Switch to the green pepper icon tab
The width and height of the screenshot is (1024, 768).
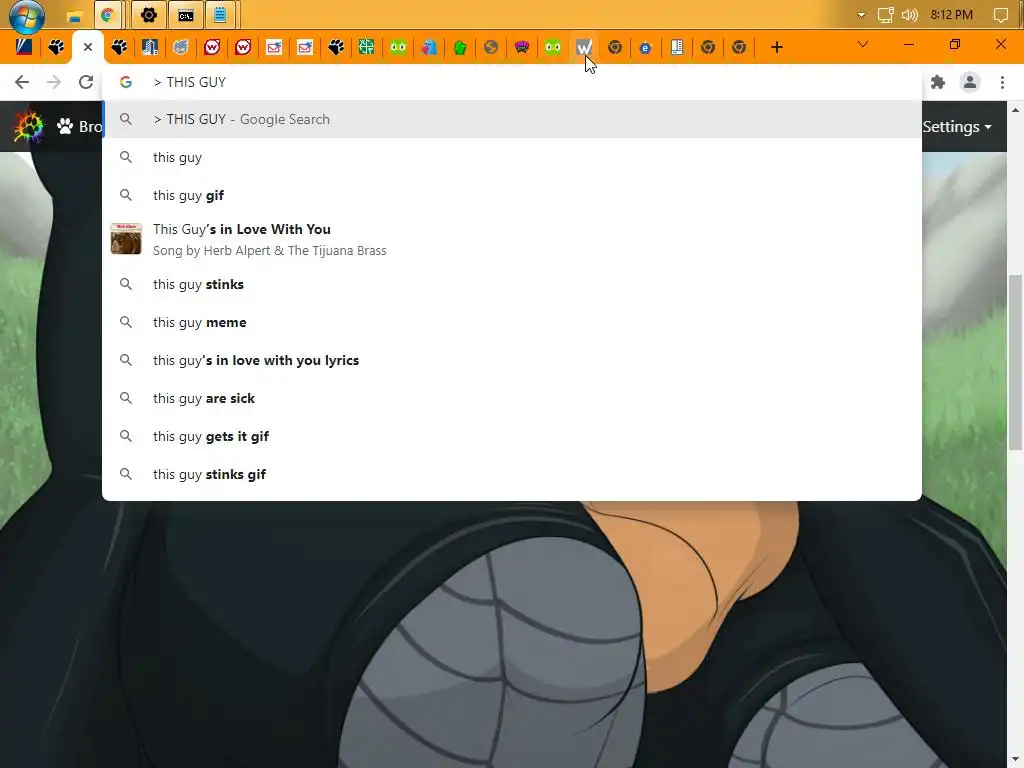click(460, 47)
